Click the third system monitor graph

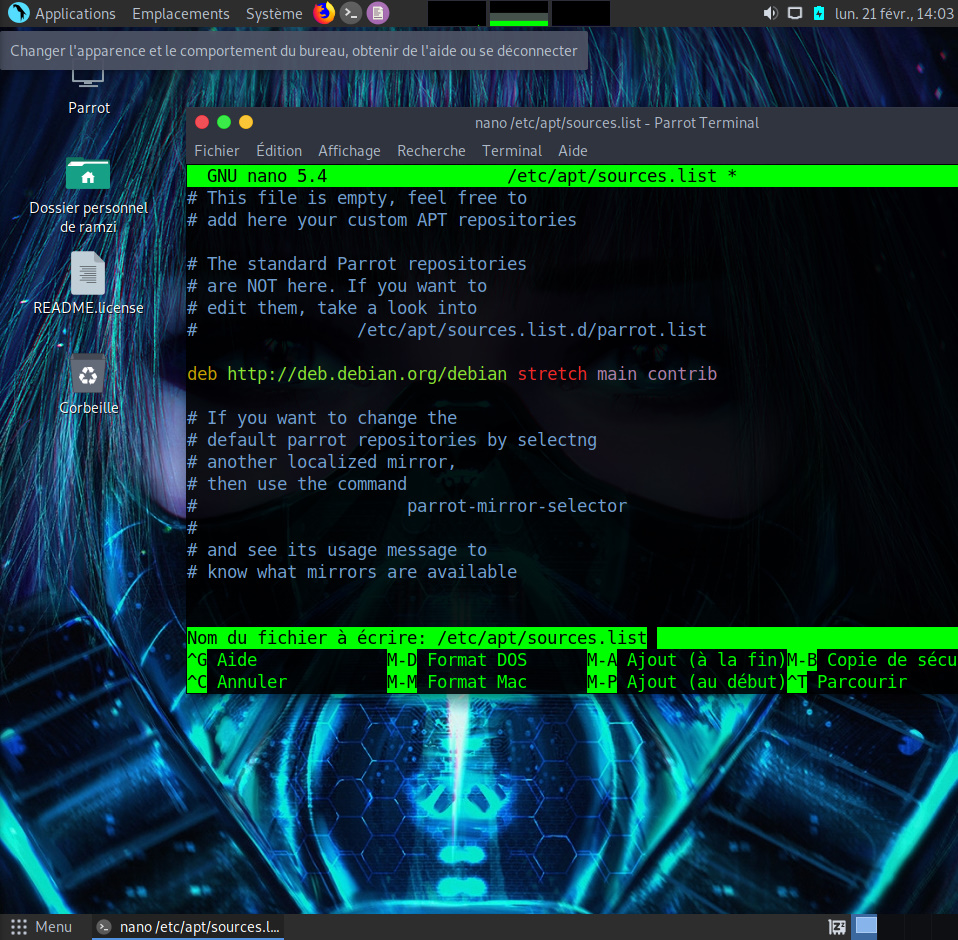580,13
